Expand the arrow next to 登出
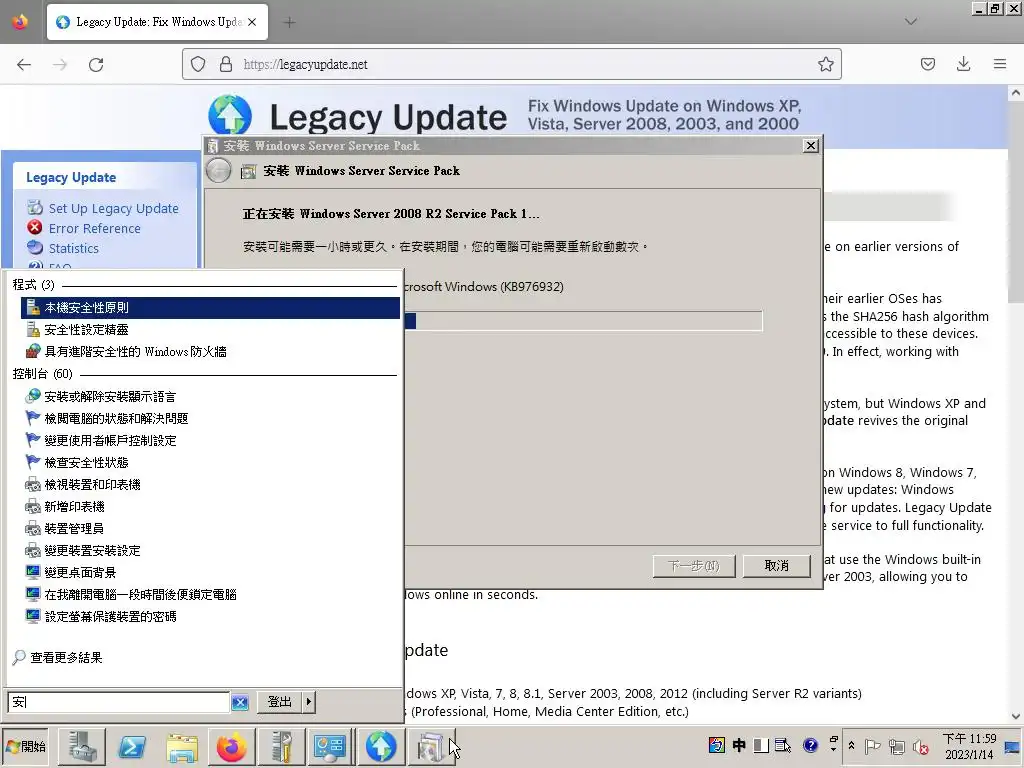This screenshot has height=768, width=1024. point(308,702)
